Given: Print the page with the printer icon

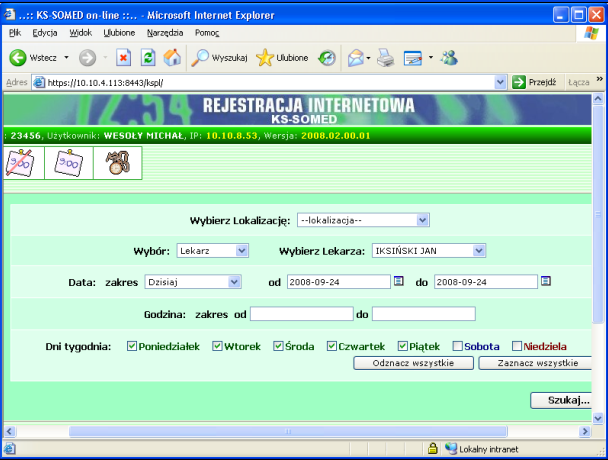Looking at the screenshot, I should pyautogui.click(x=386, y=58).
